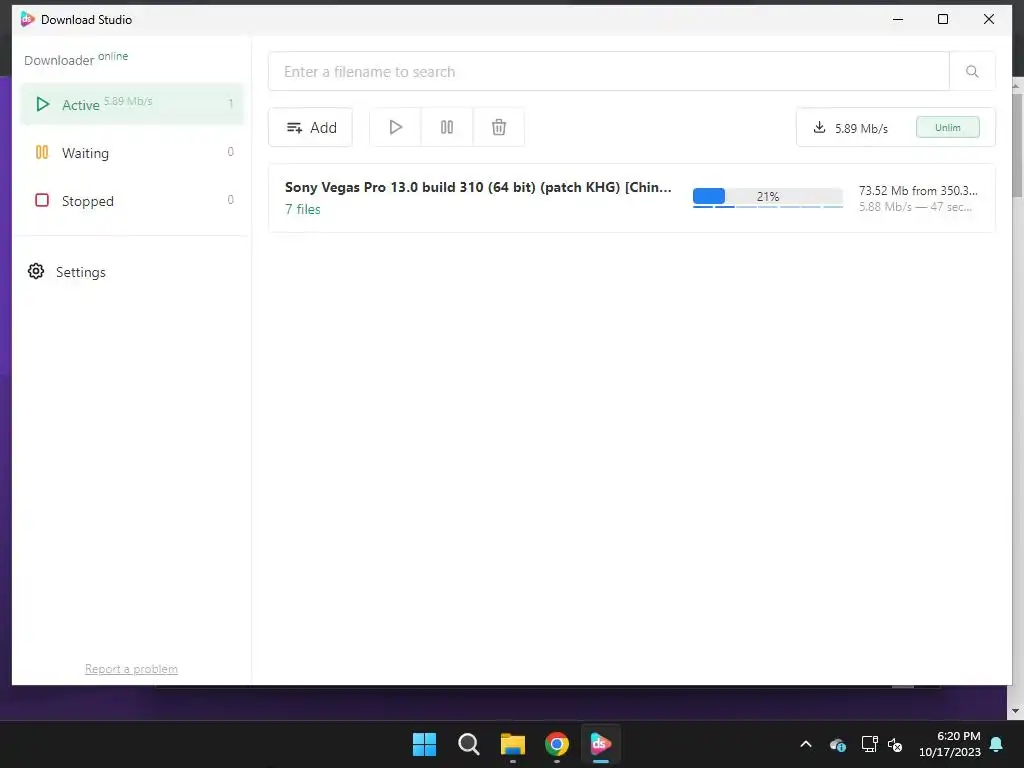Open File Explorer from taskbar
The width and height of the screenshot is (1024, 768).
[513, 744]
